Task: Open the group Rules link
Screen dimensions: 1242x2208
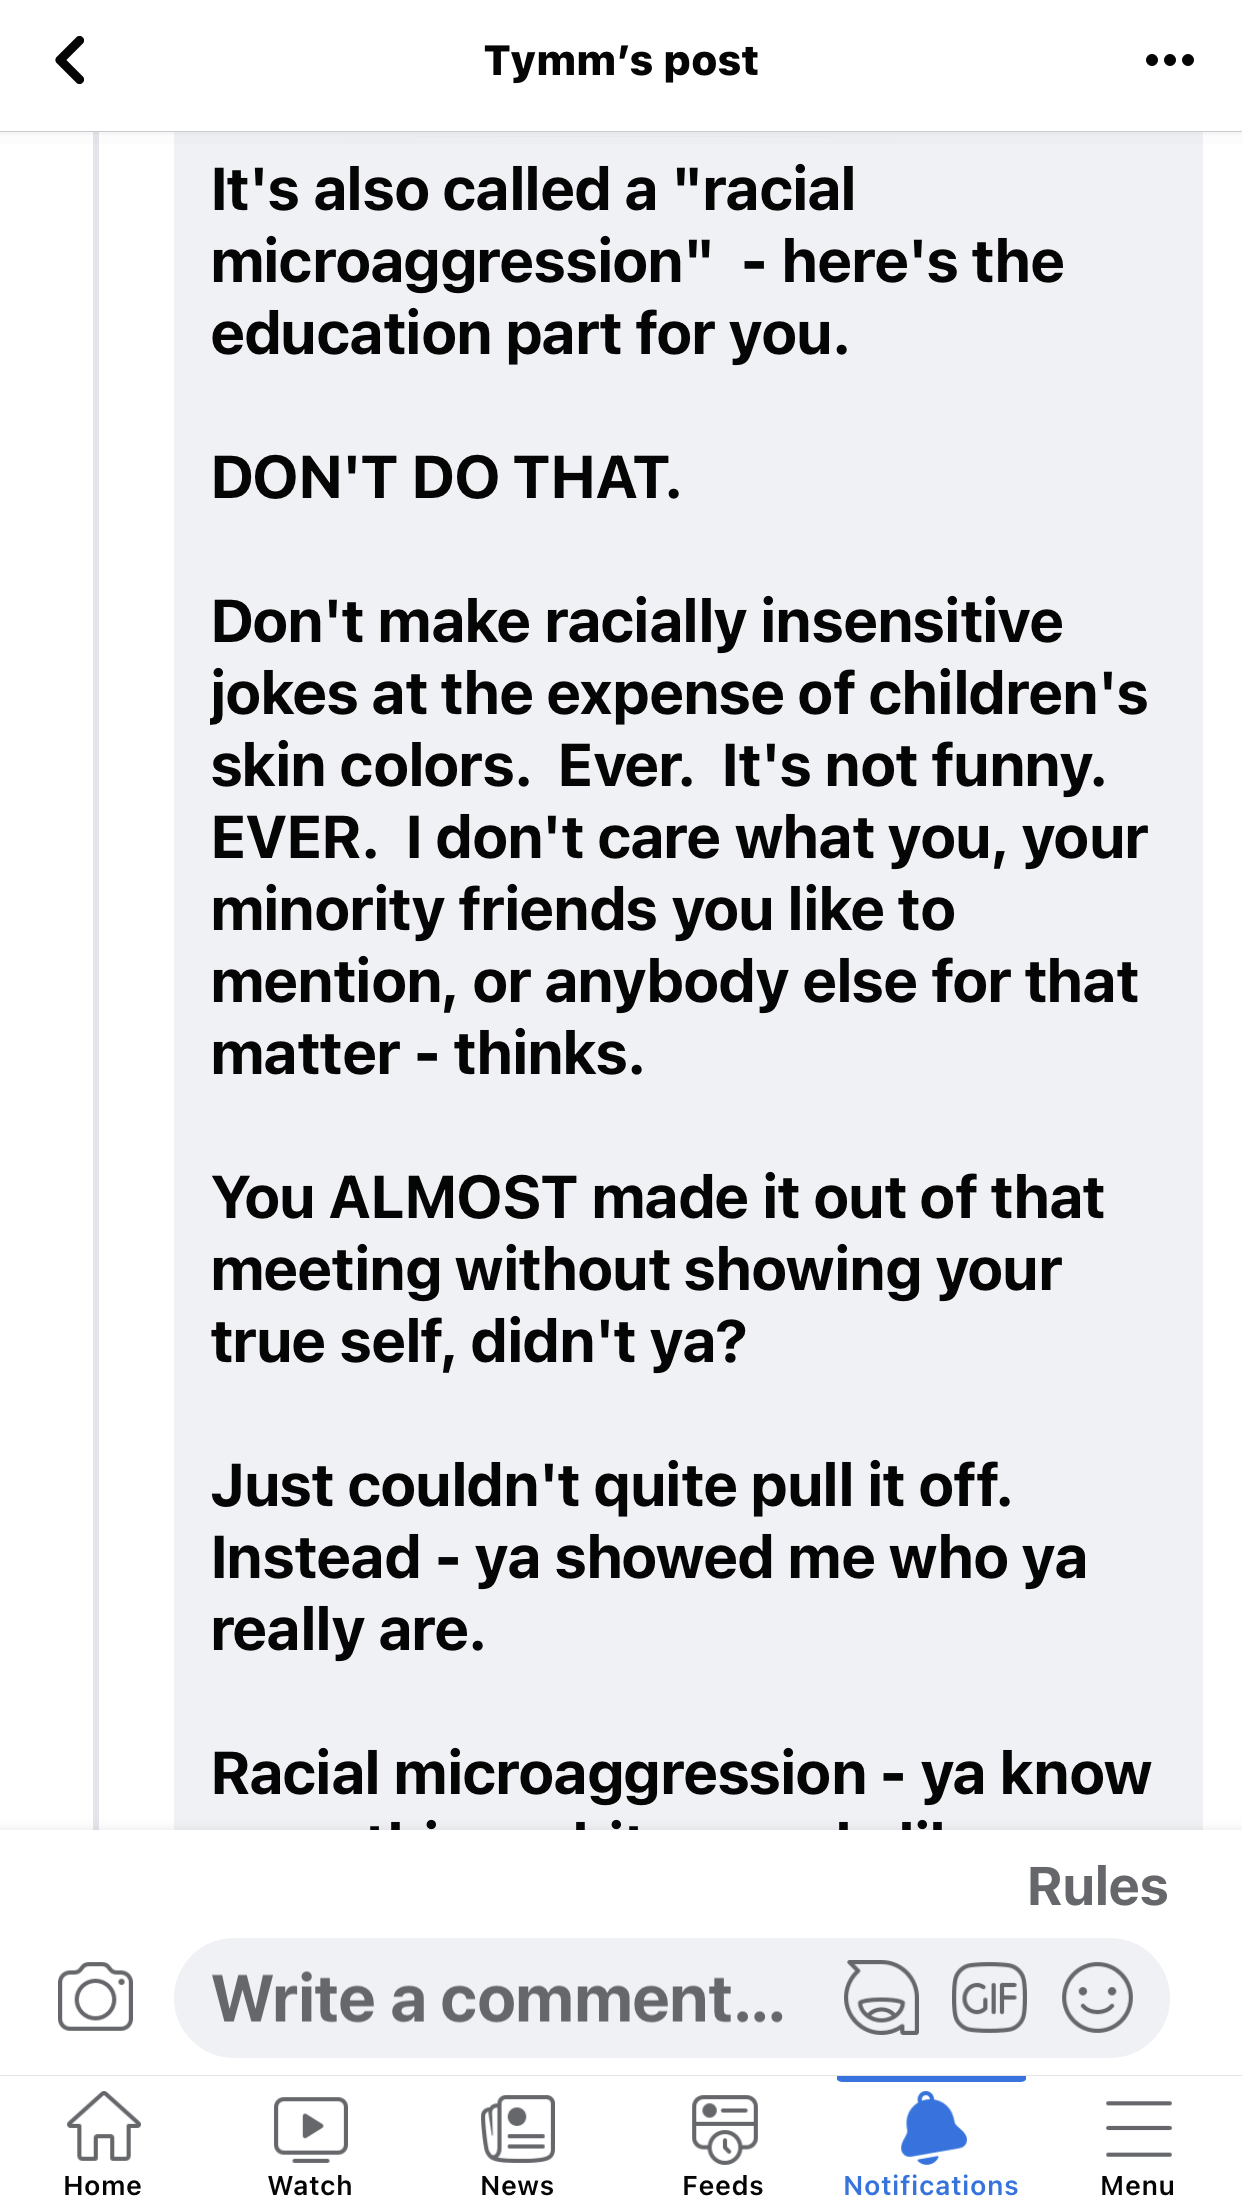Action: [x=1097, y=1887]
